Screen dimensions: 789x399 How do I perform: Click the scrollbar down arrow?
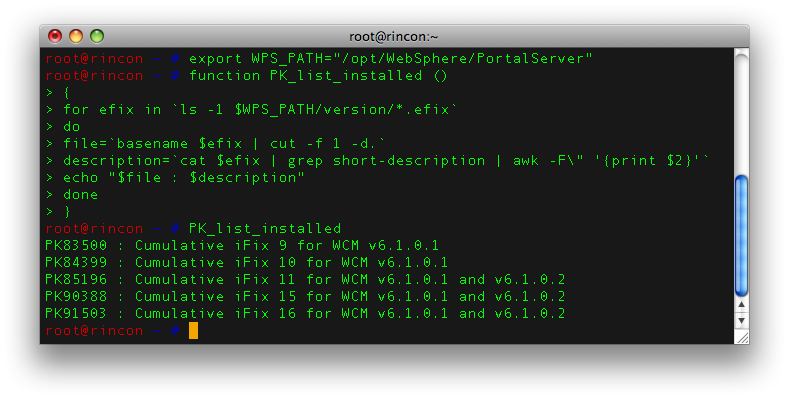click(x=741, y=321)
